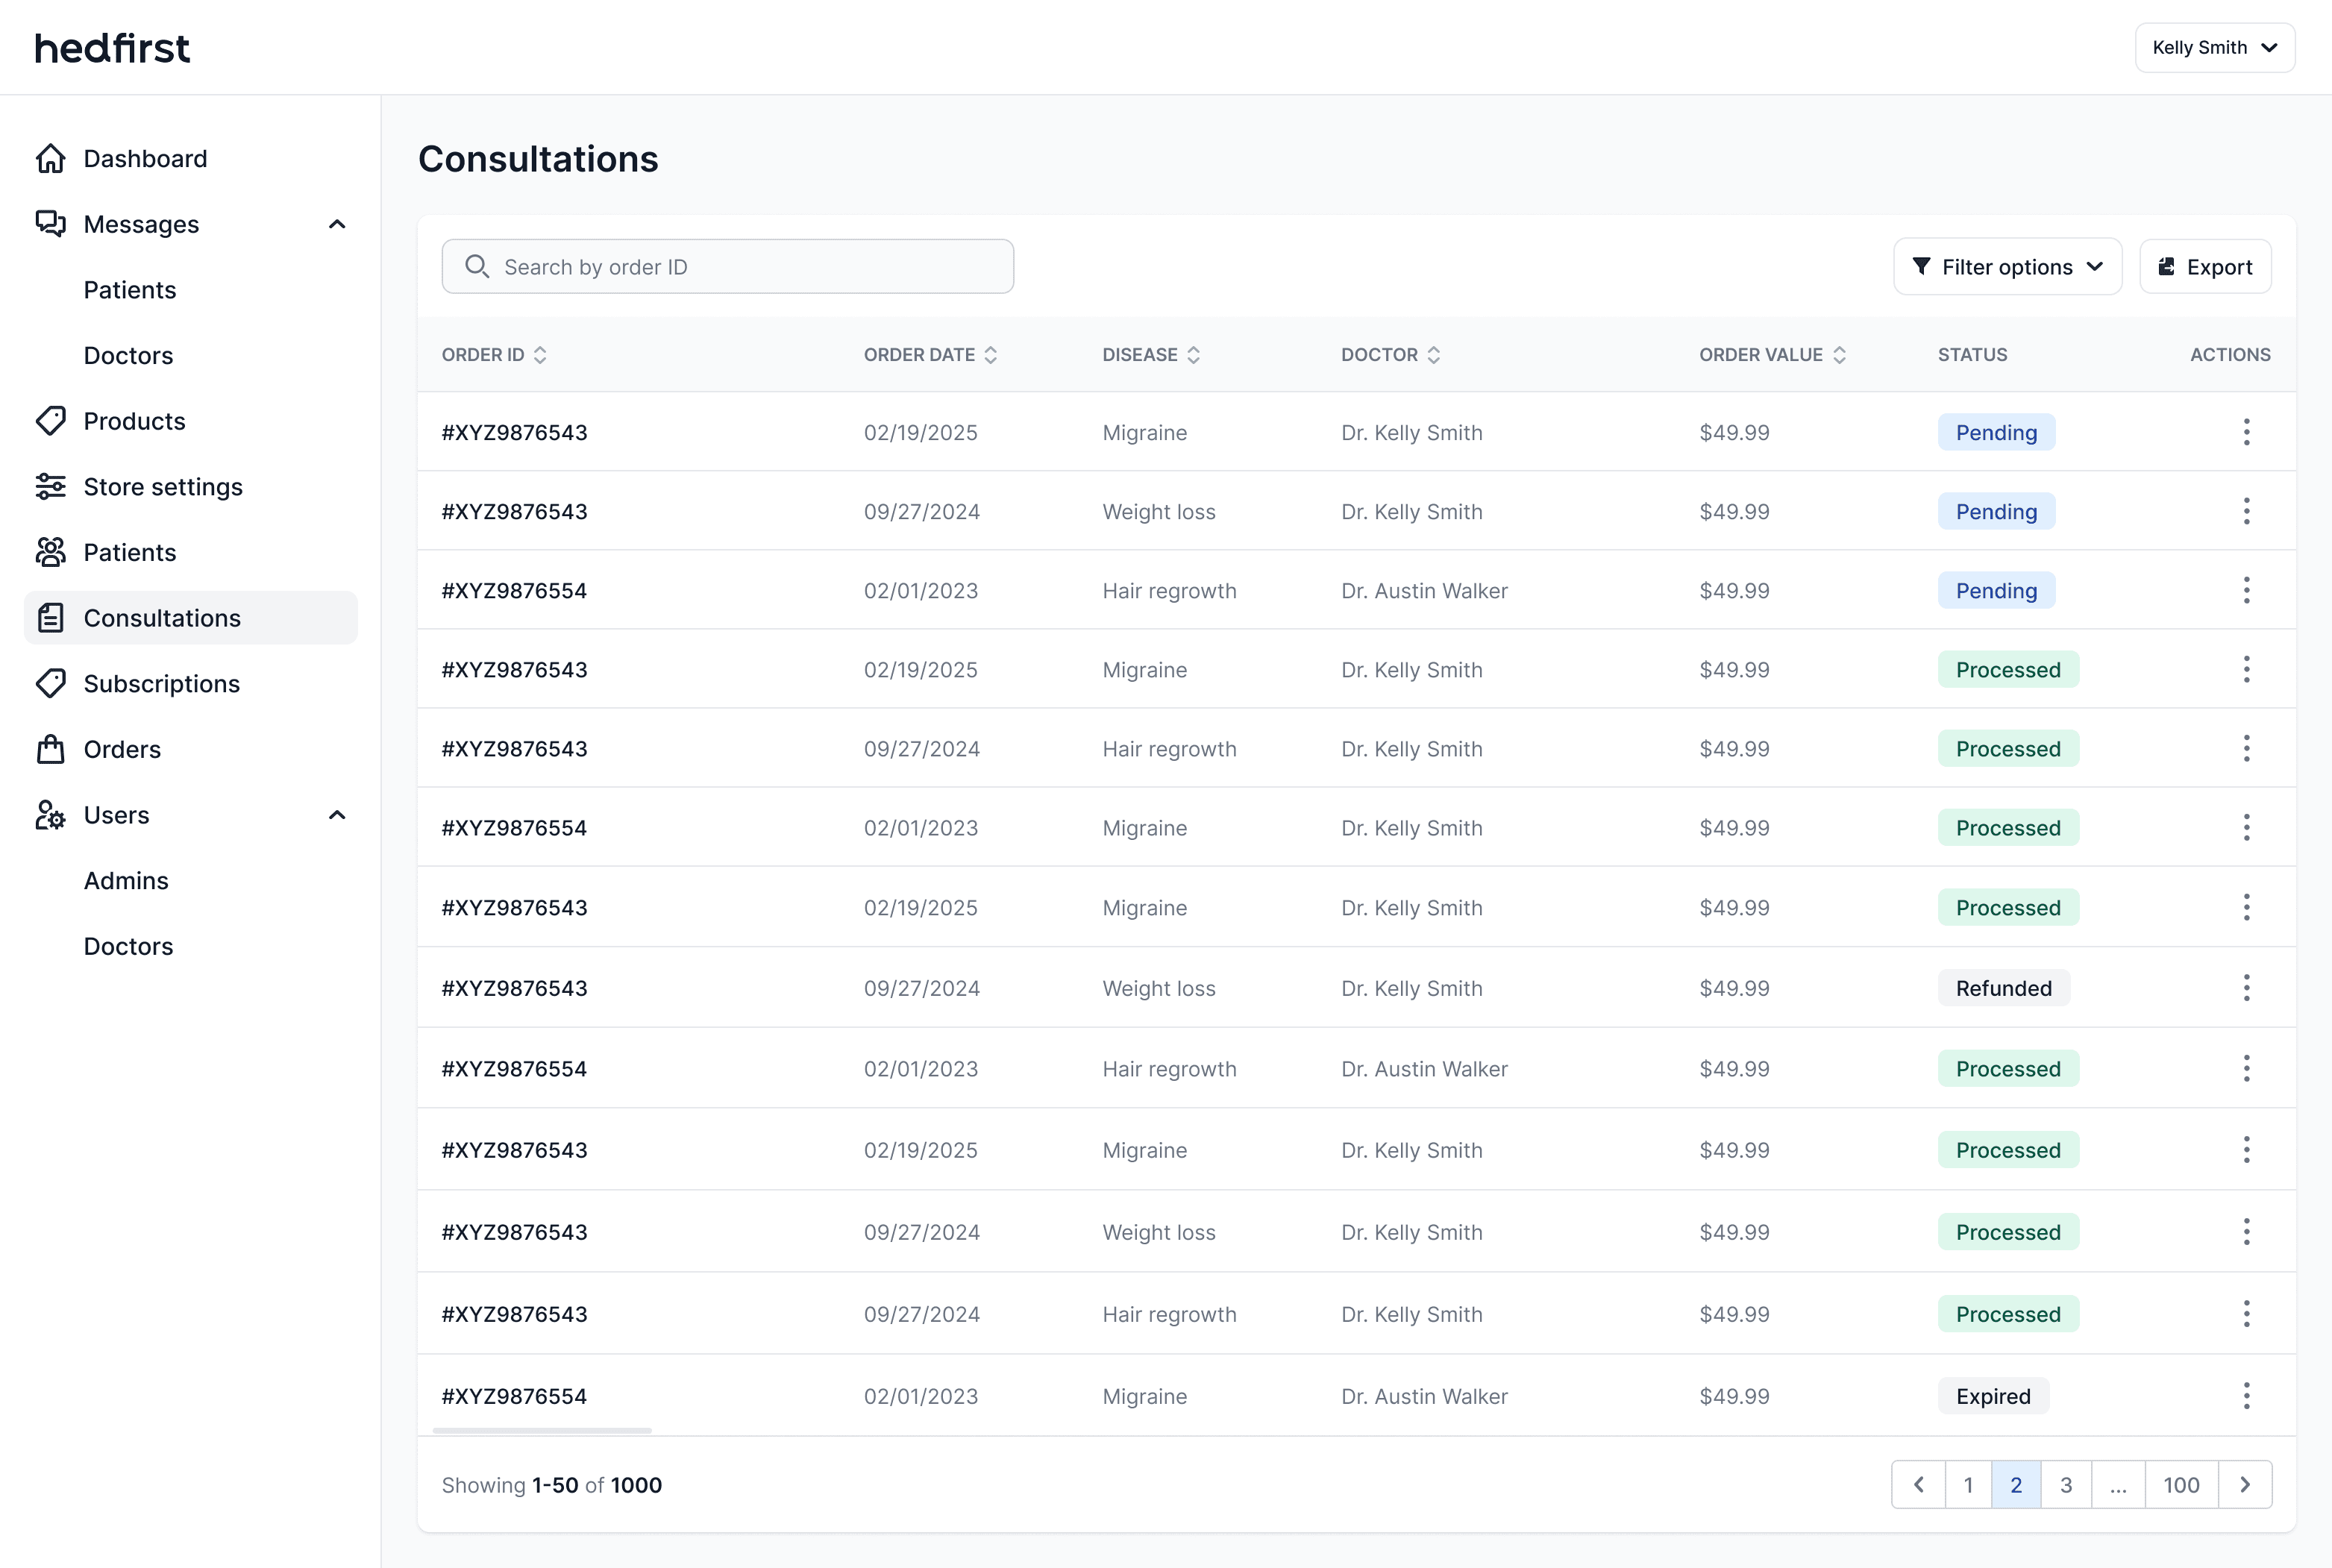Sort table by Order Date

tap(990, 355)
